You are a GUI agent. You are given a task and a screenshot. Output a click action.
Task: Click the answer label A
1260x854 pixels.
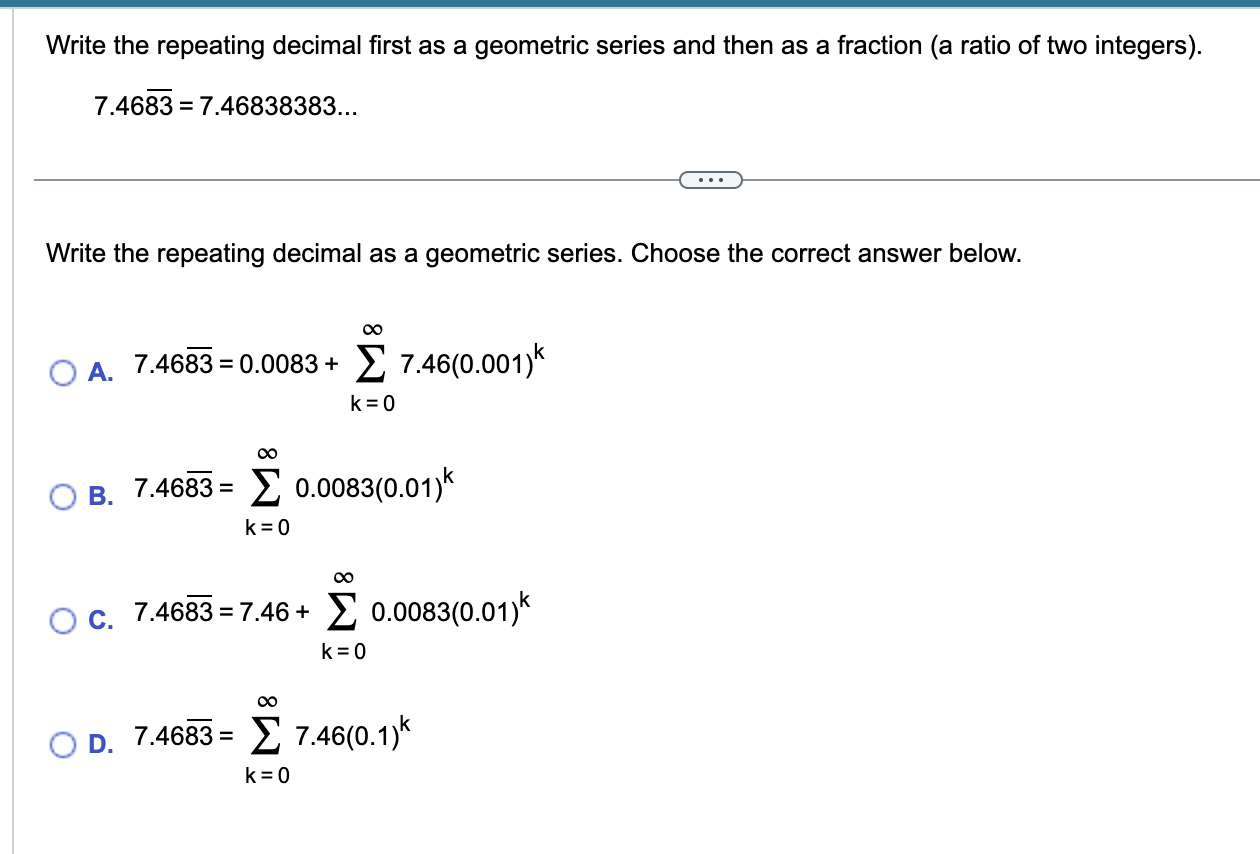99,374
